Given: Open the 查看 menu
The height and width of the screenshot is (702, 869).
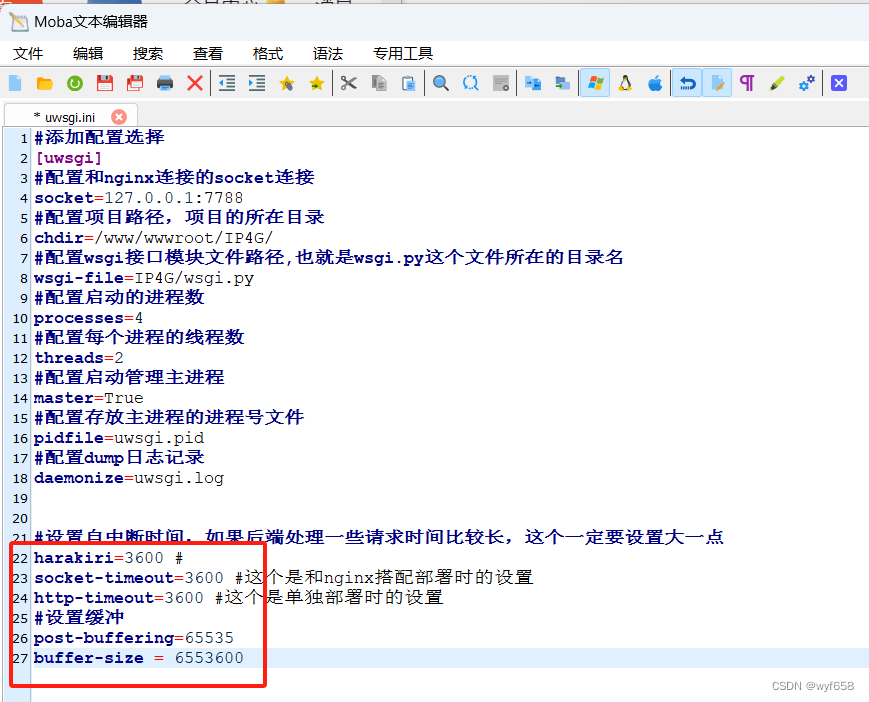Looking at the screenshot, I should tap(208, 54).
